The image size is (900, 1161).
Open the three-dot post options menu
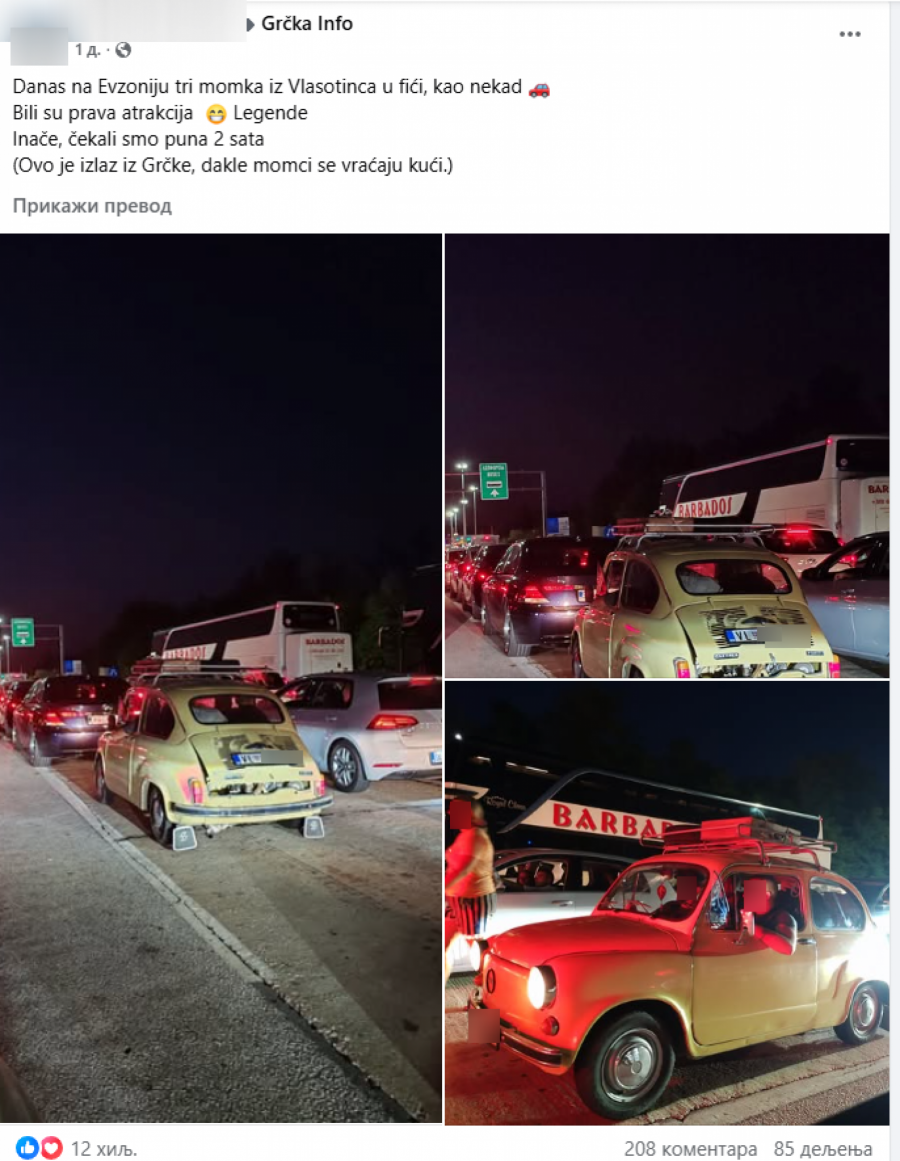(x=850, y=34)
